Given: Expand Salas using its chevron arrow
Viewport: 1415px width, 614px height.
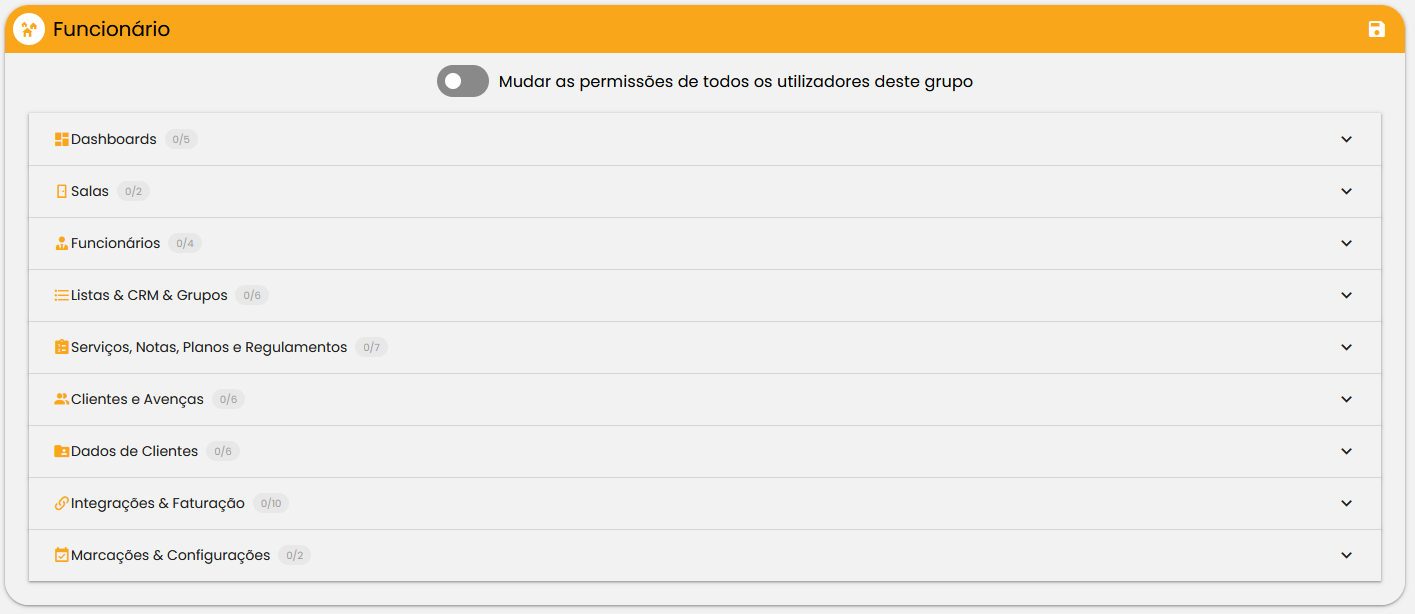Looking at the screenshot, I should coord(1346,191).
